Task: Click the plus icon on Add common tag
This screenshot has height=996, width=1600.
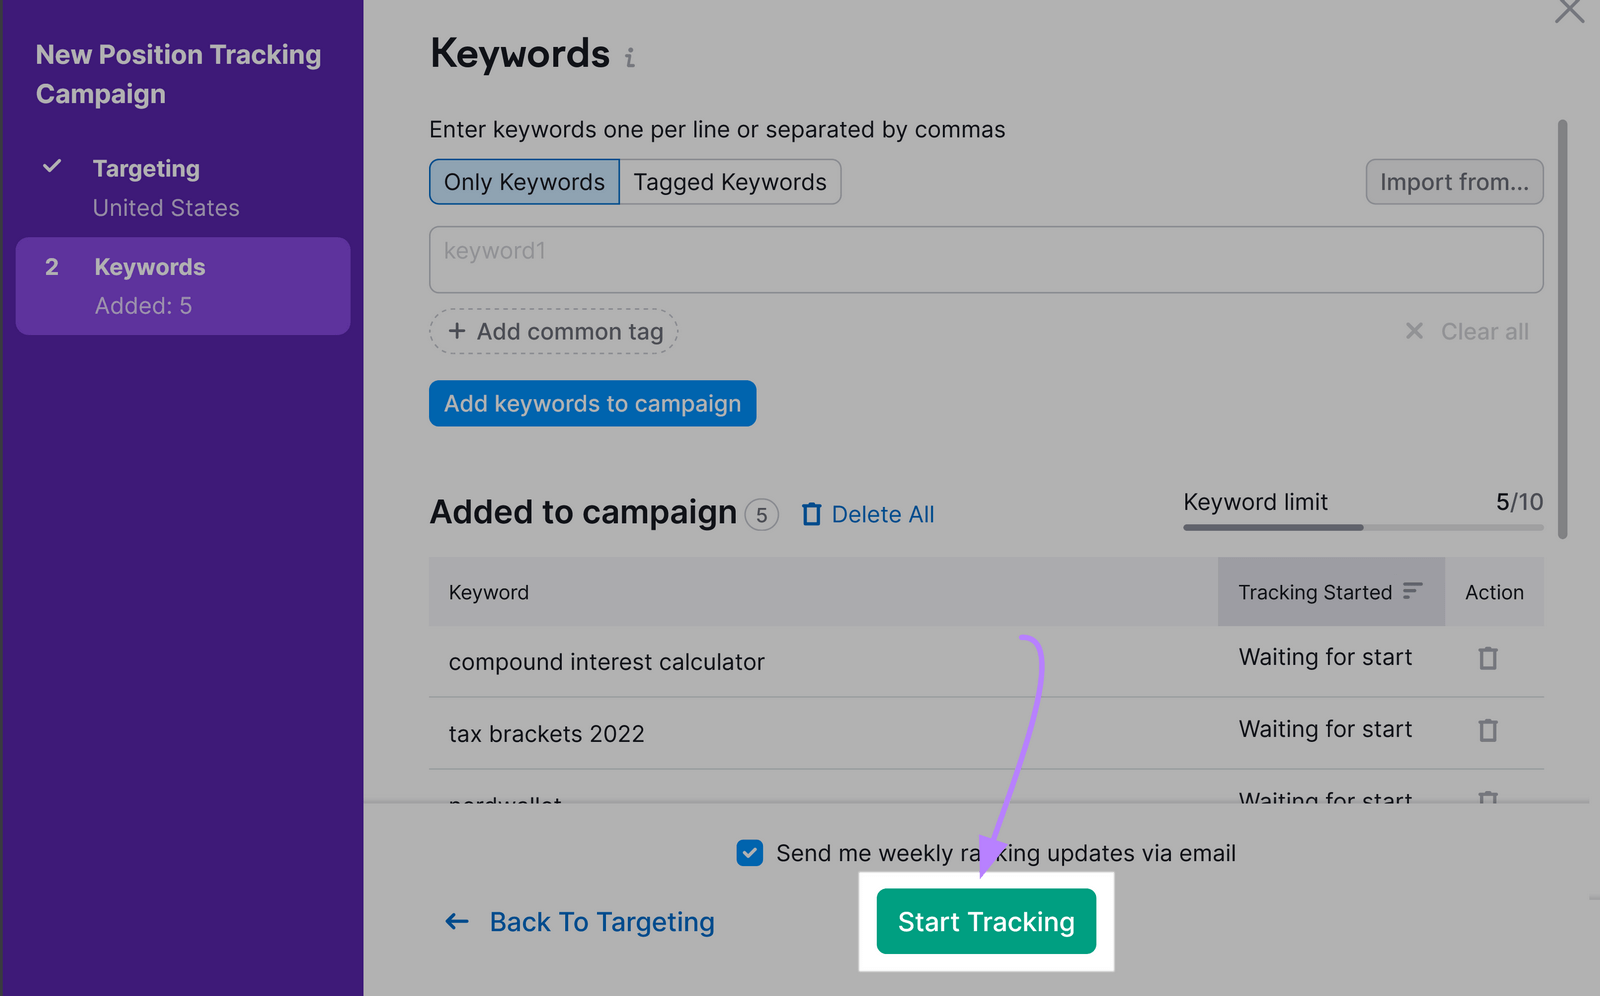Action: [457, 331]
